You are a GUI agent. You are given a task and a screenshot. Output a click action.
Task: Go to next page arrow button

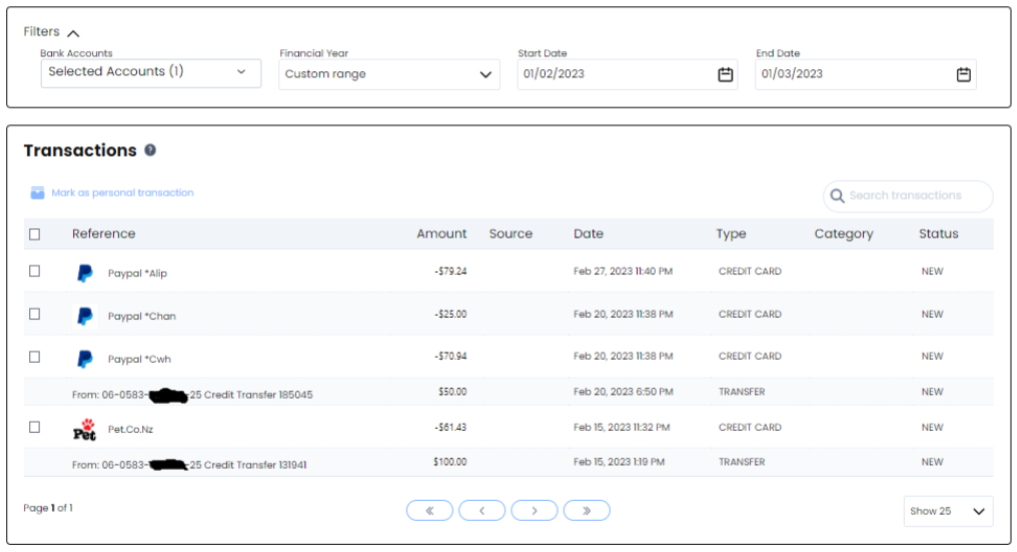pos(534,510)
